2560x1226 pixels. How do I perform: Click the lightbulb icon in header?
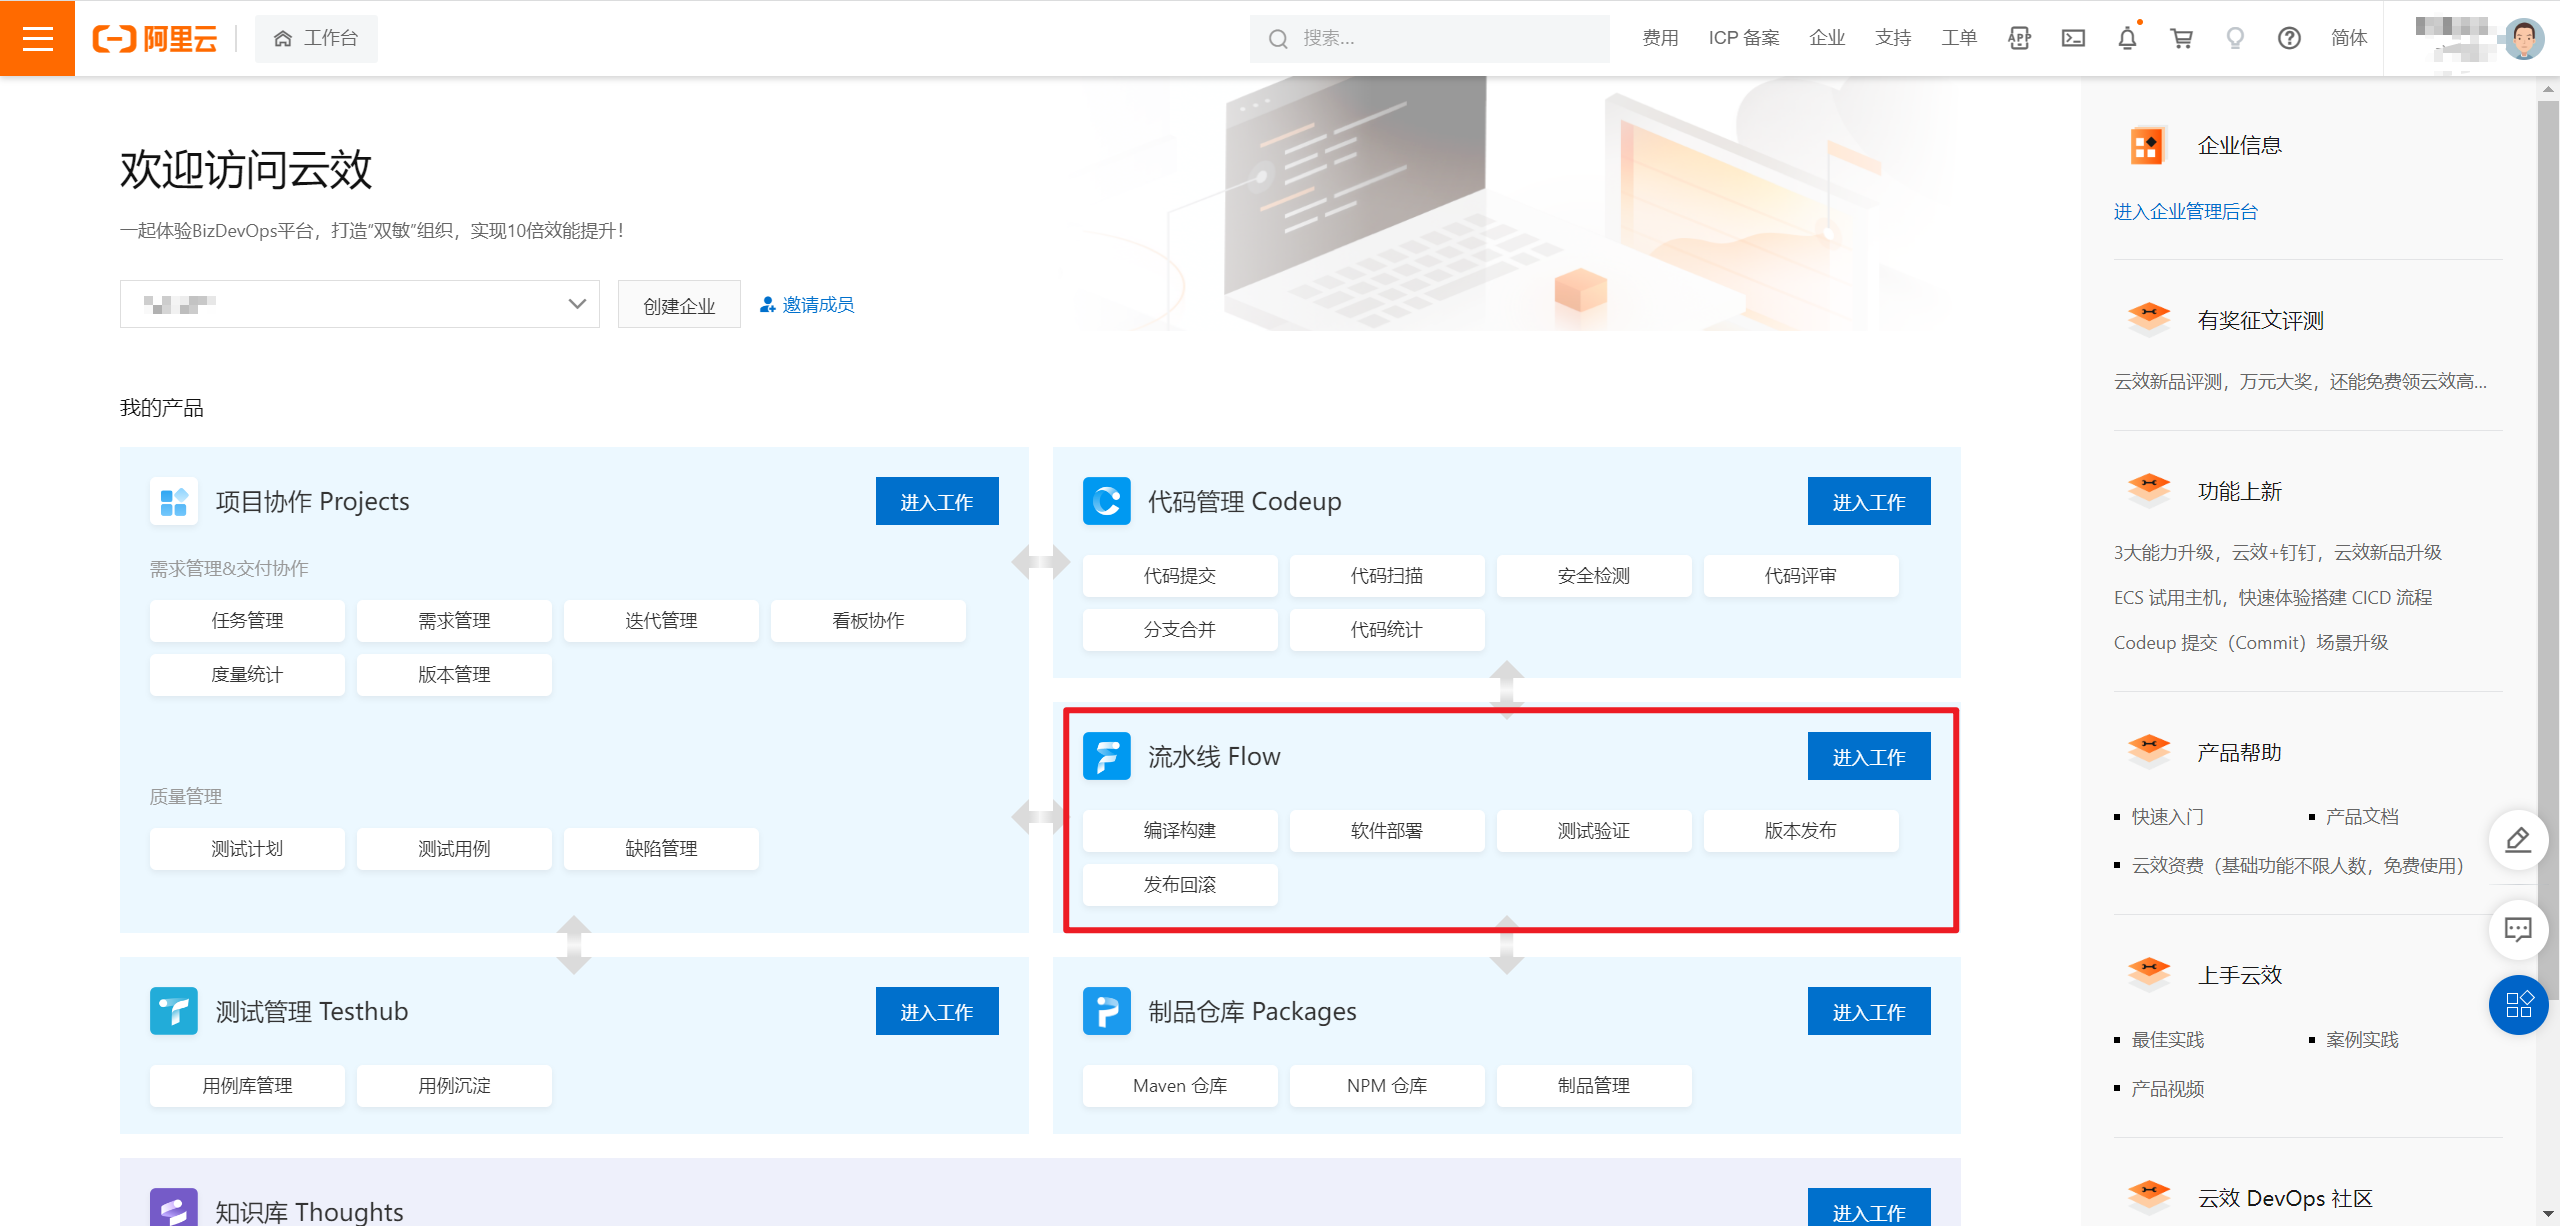[2235, 38]
